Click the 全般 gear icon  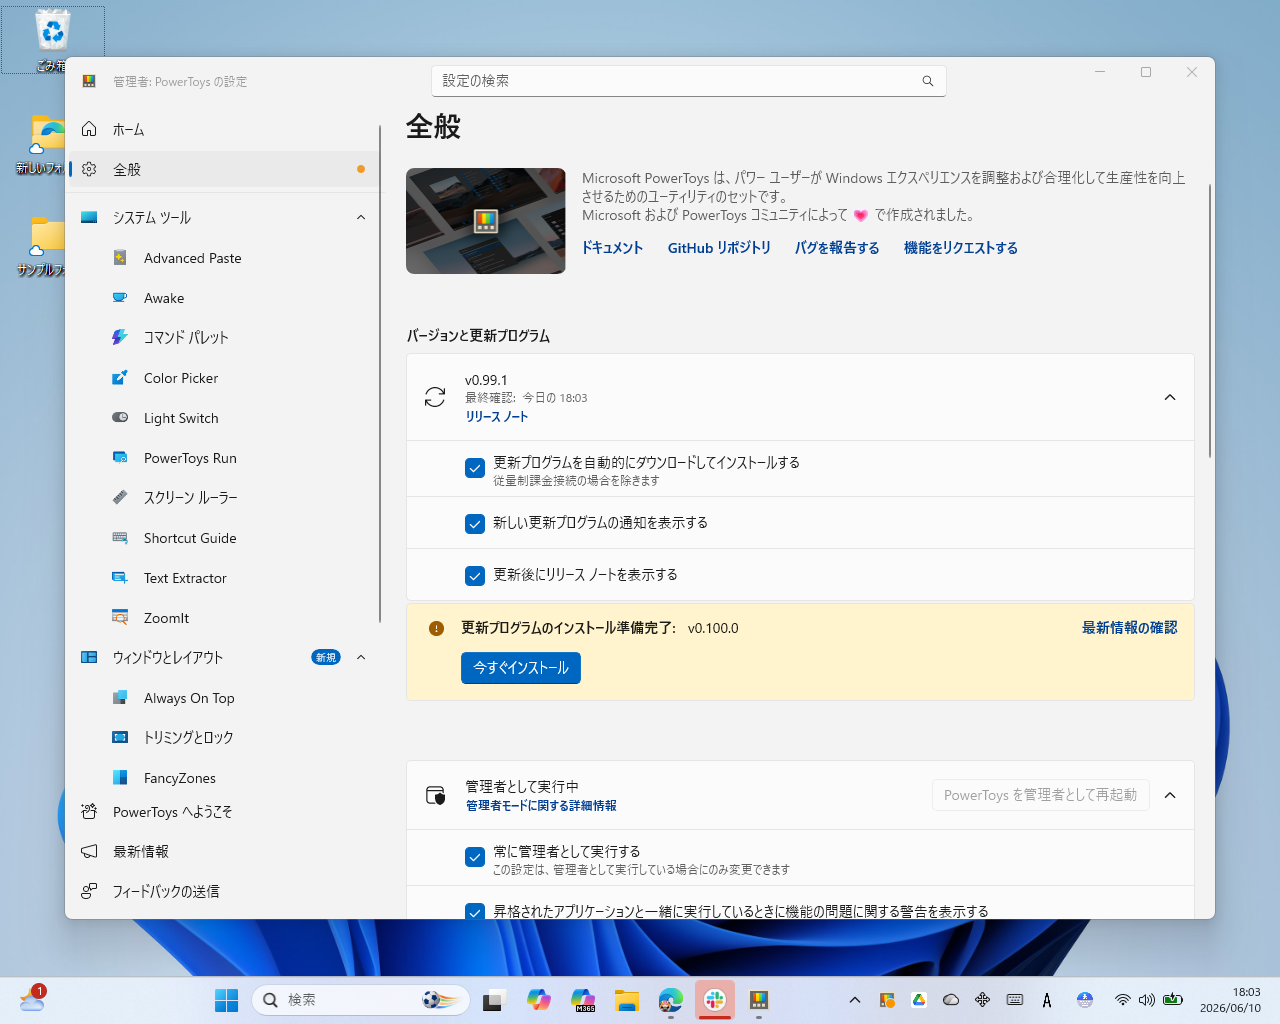point(89,169)
